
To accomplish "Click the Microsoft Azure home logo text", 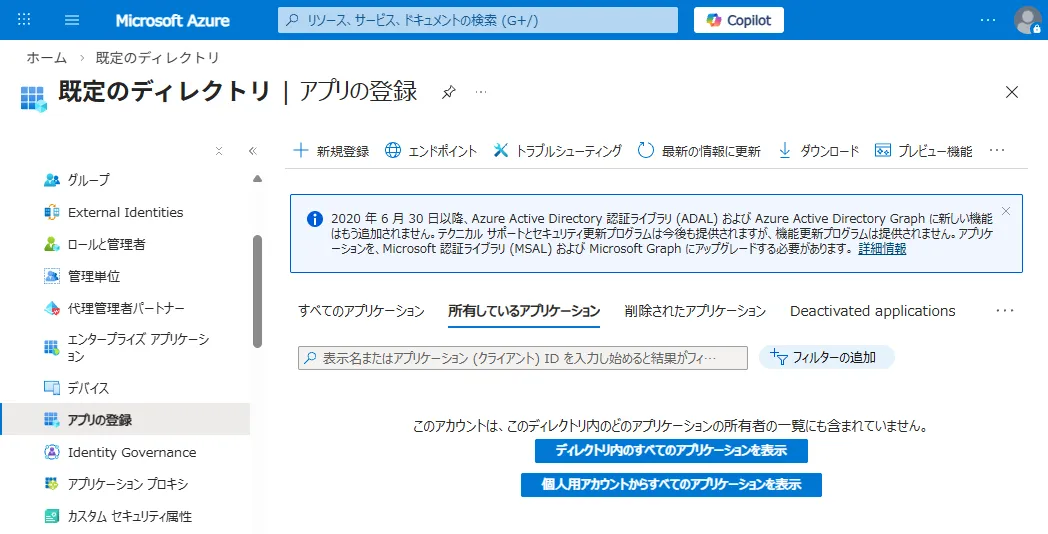I will [172, 20].
